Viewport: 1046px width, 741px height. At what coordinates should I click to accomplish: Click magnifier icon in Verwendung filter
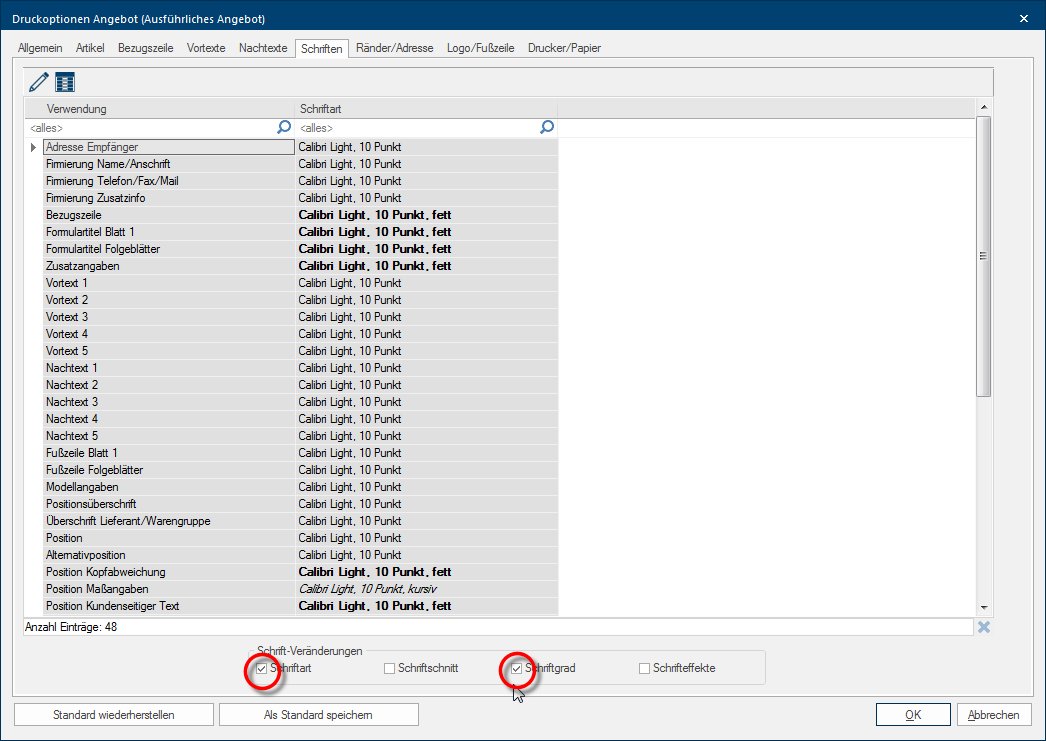(284, 128)
